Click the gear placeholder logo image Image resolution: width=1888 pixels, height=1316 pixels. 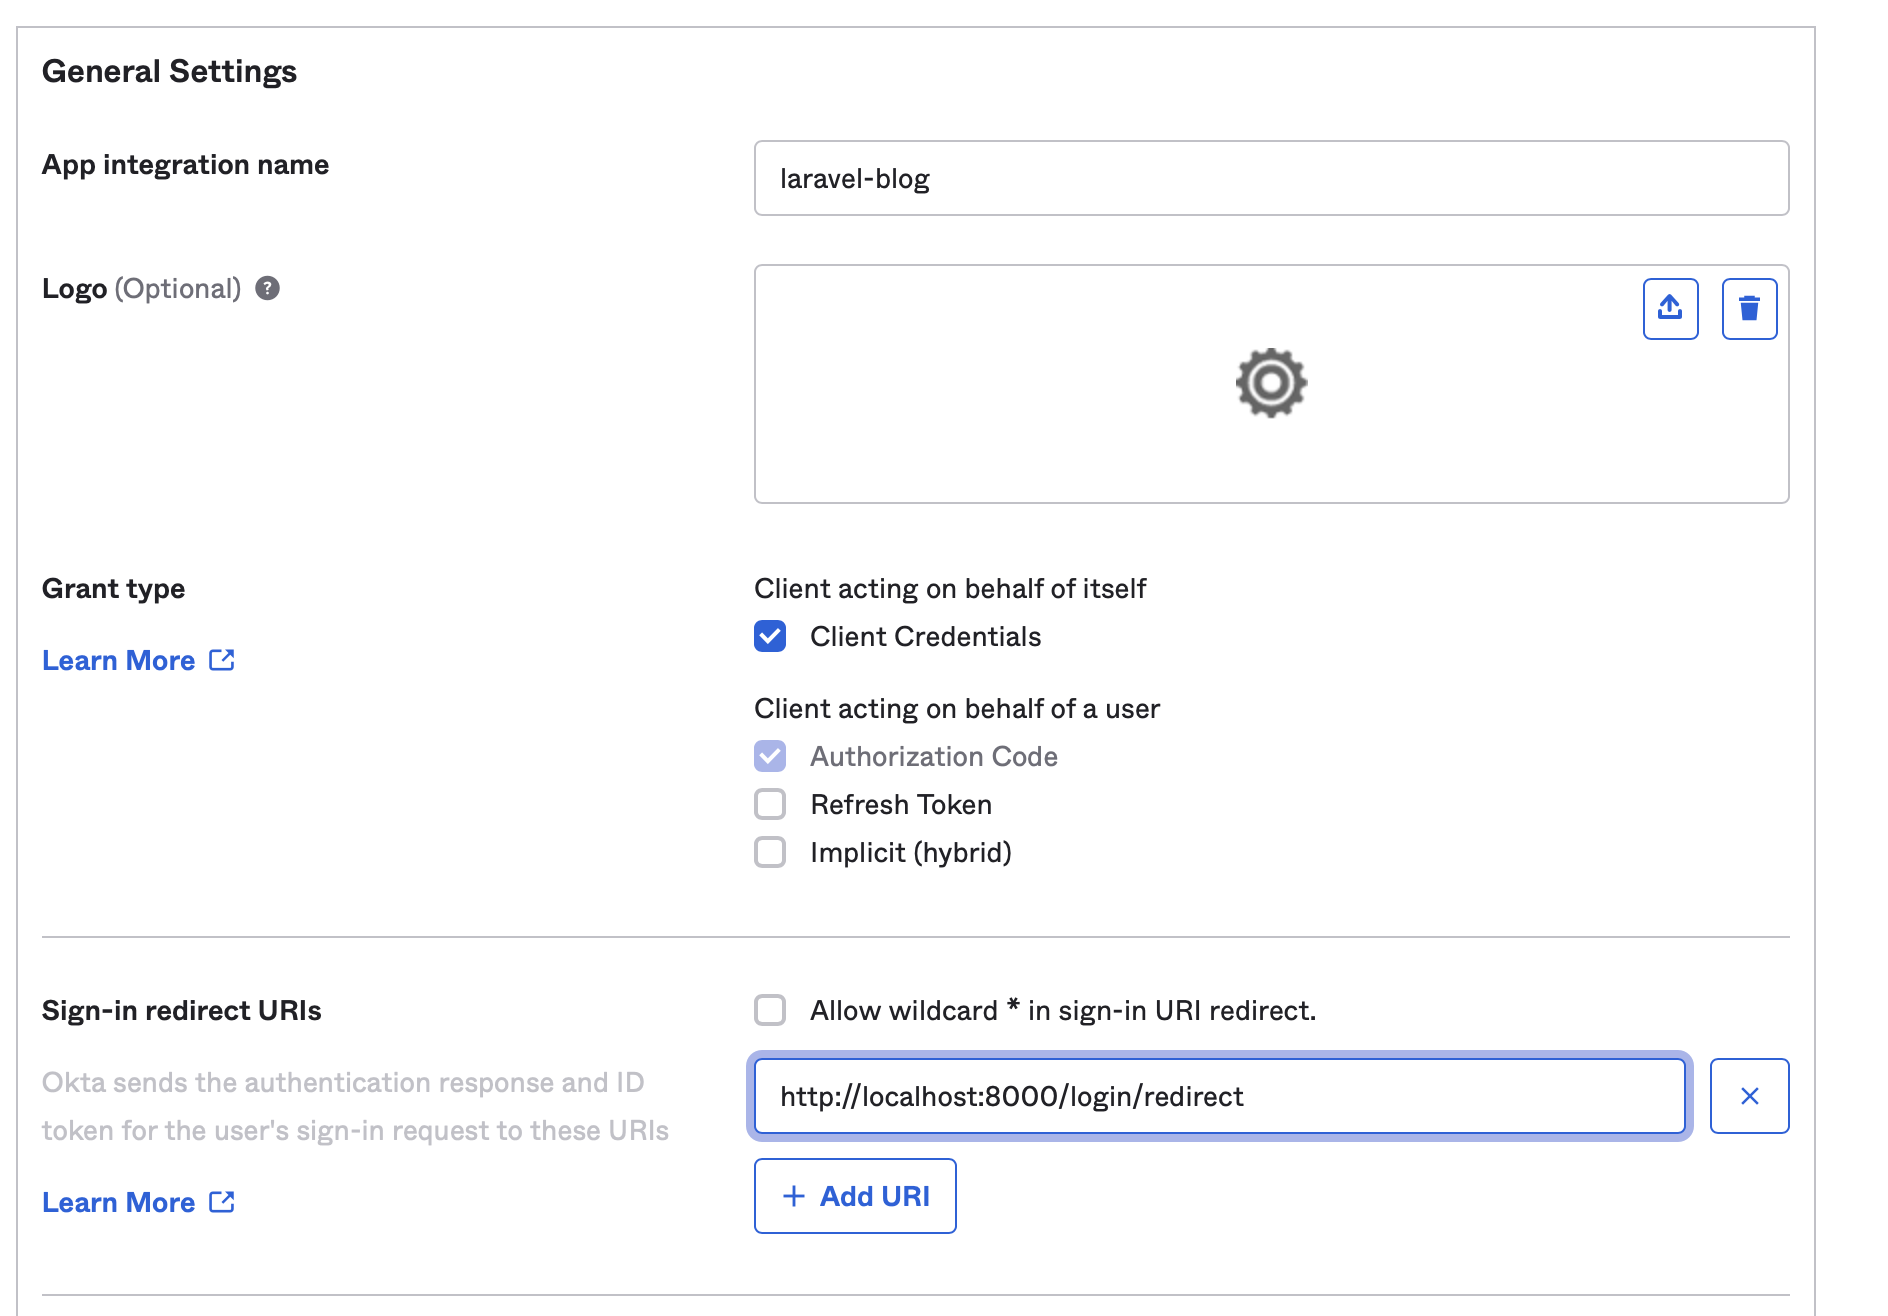pos(1270,383)
